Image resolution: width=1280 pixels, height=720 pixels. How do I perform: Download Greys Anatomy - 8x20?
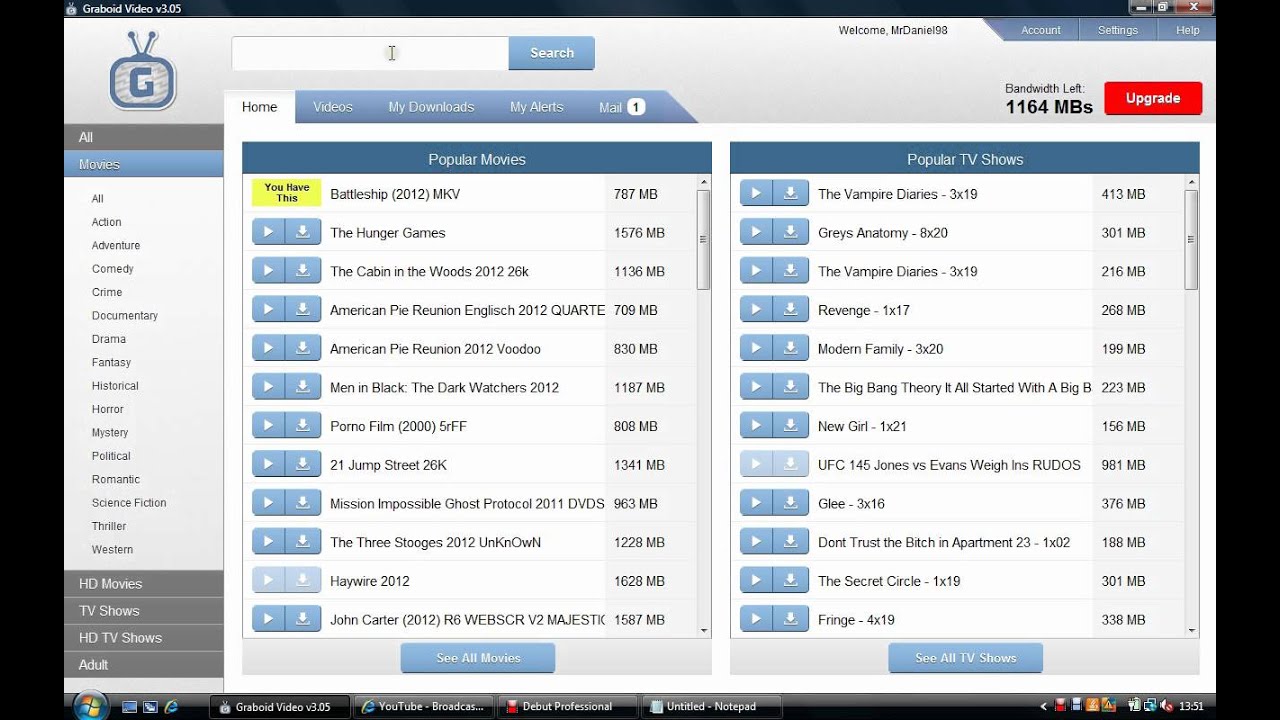791,233
